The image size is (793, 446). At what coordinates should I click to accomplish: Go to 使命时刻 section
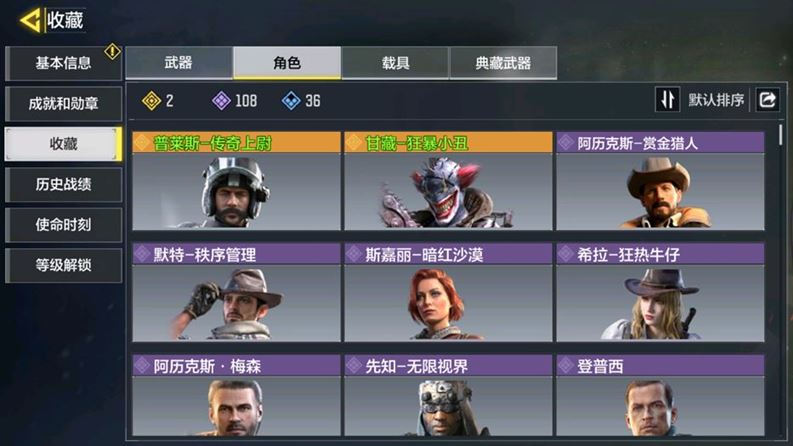tap(63, 225)
